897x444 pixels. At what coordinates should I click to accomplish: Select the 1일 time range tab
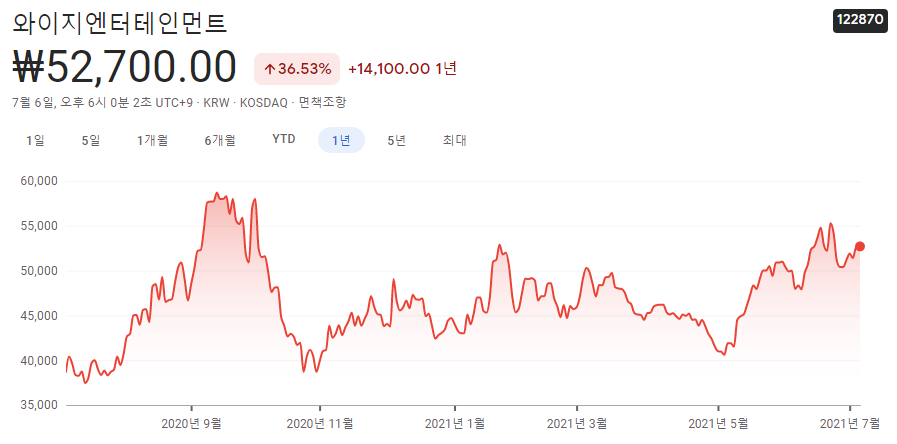[35, 140]
